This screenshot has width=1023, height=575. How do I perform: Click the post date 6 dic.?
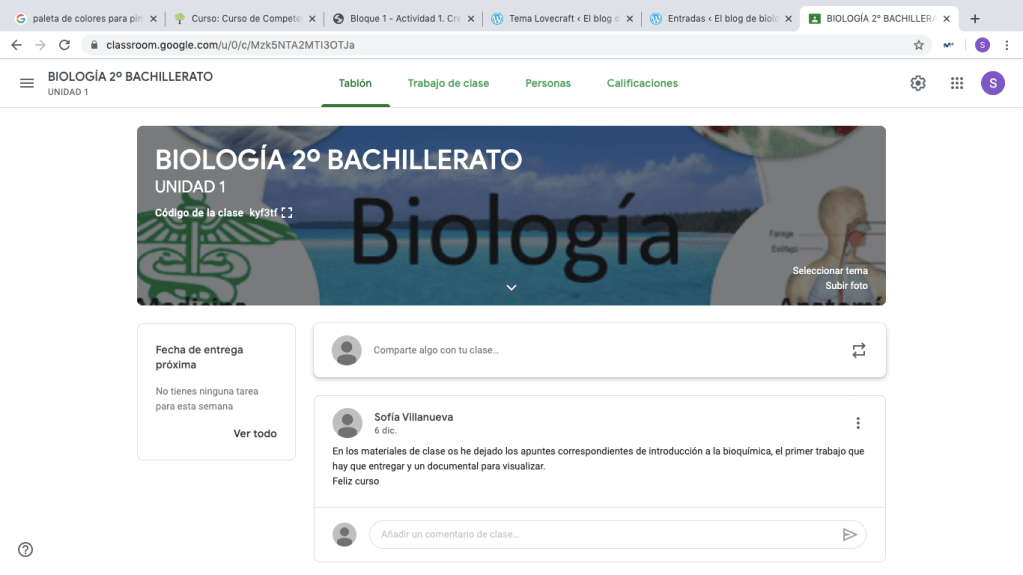pos(385,431)
